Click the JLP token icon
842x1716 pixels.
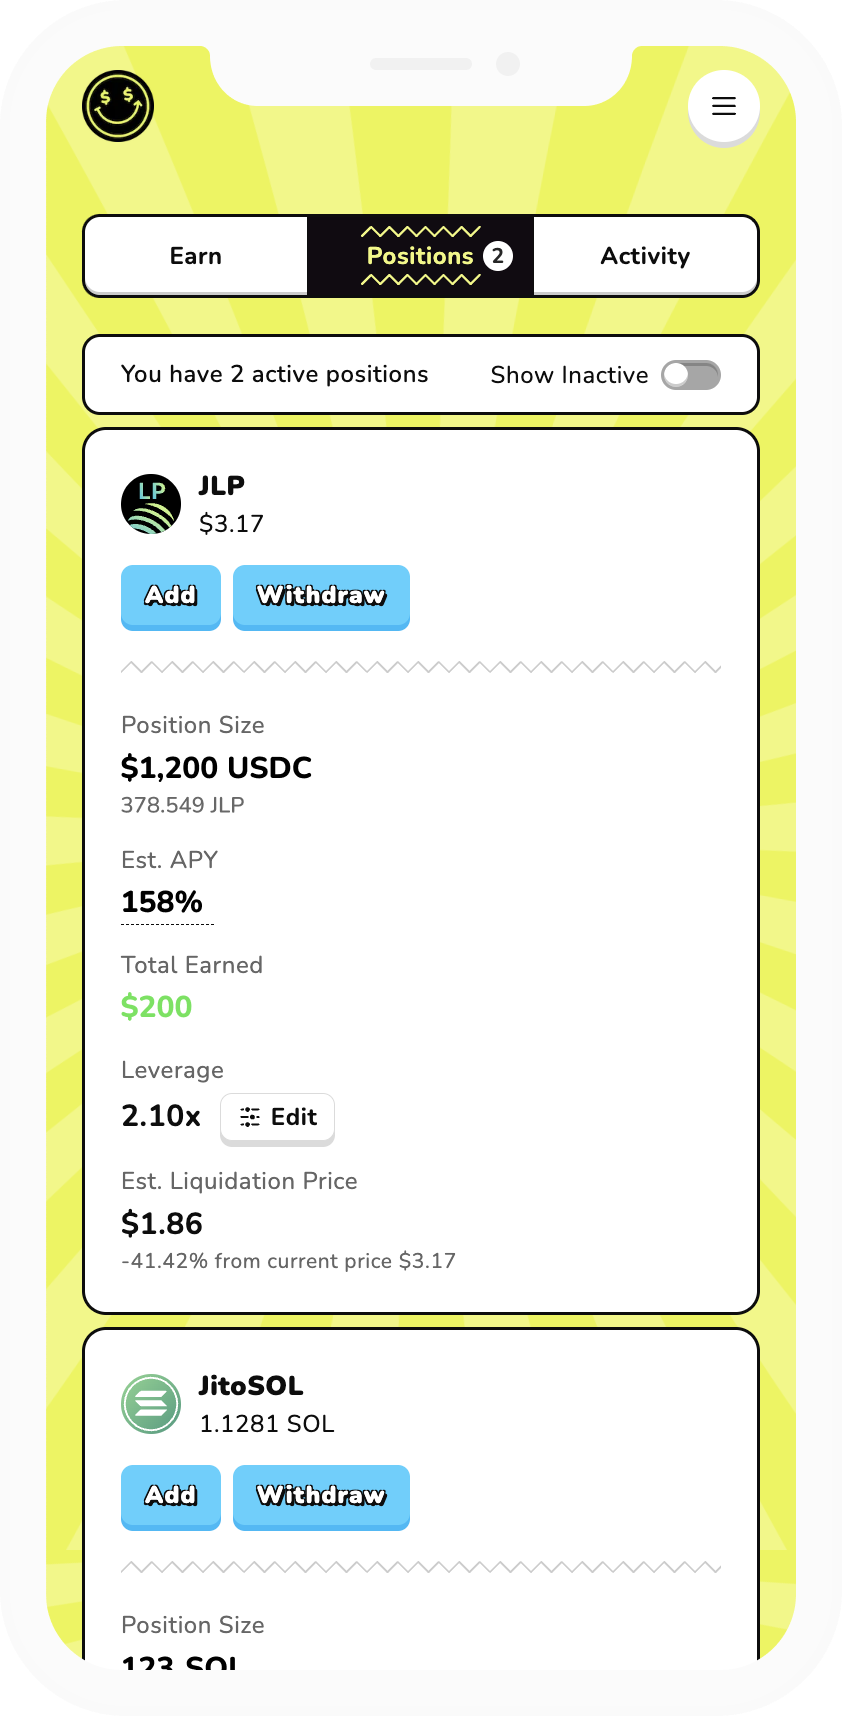point(151,504)
